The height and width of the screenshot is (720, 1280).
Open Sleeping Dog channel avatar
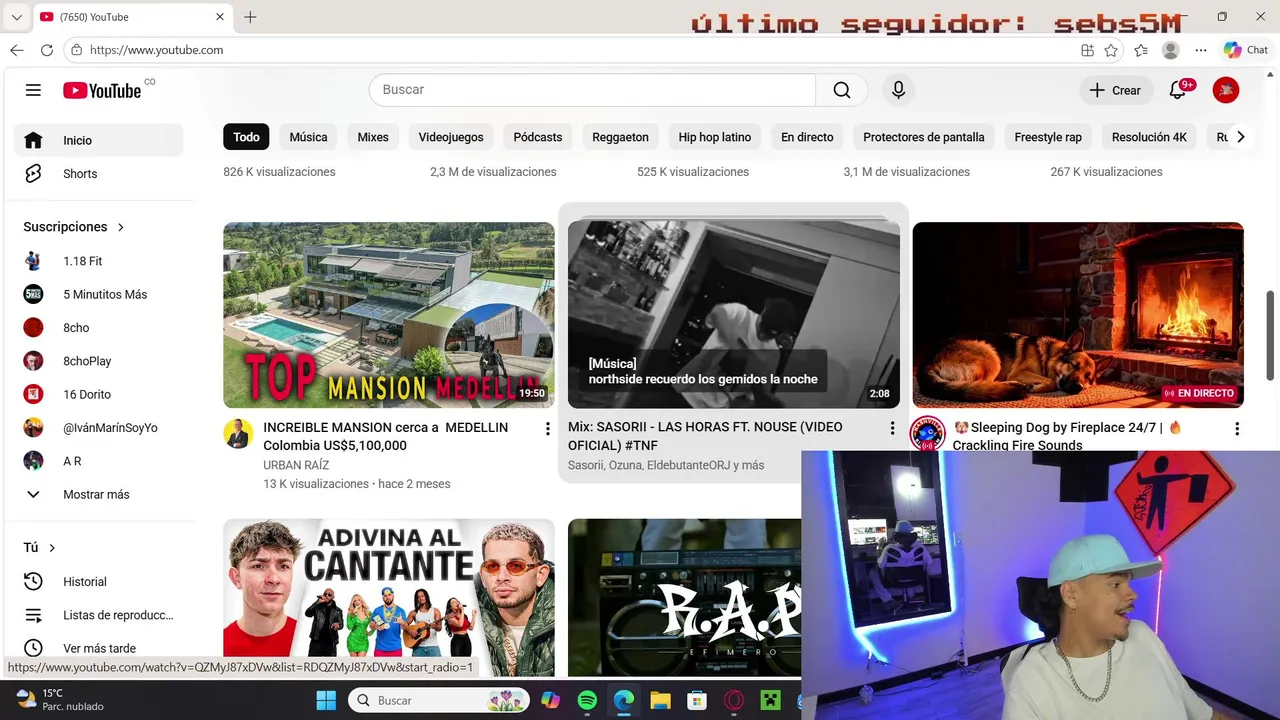coord(927,433)
